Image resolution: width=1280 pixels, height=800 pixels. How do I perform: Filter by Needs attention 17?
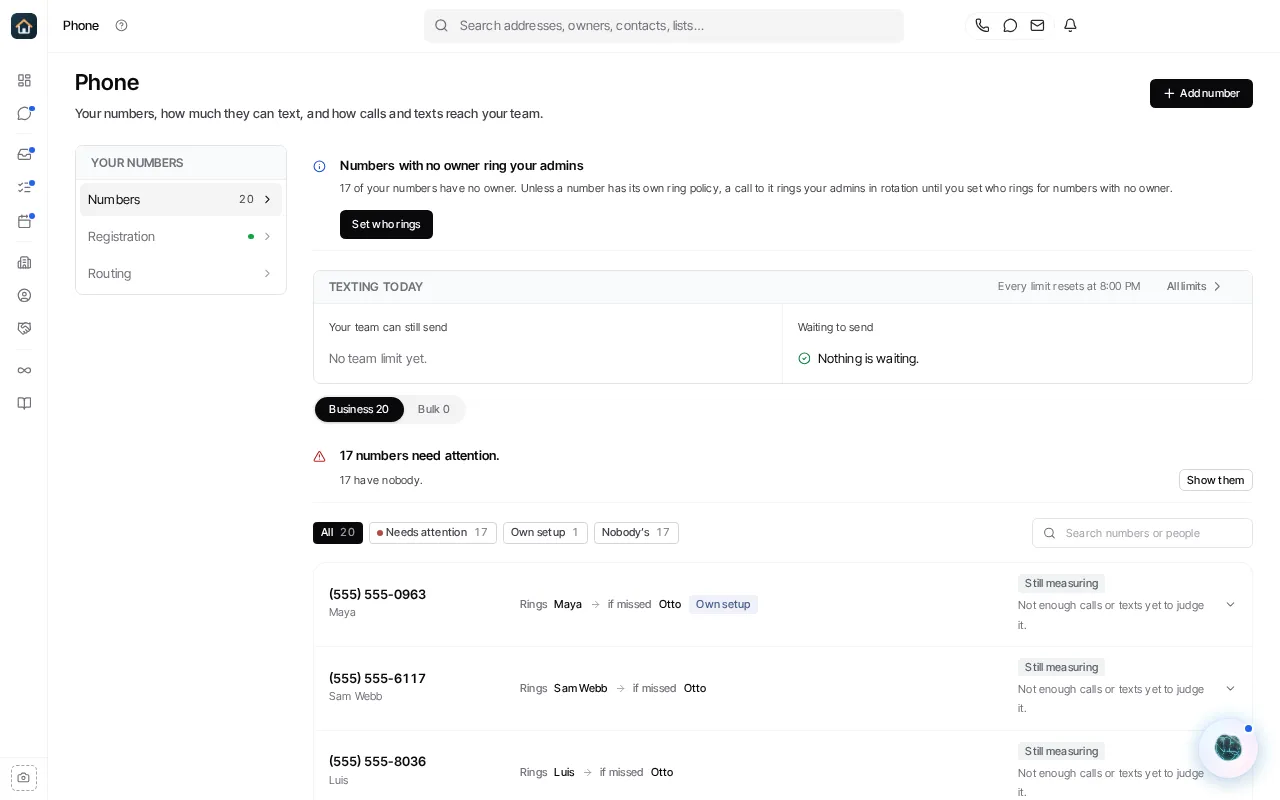(x=433, y=533)
